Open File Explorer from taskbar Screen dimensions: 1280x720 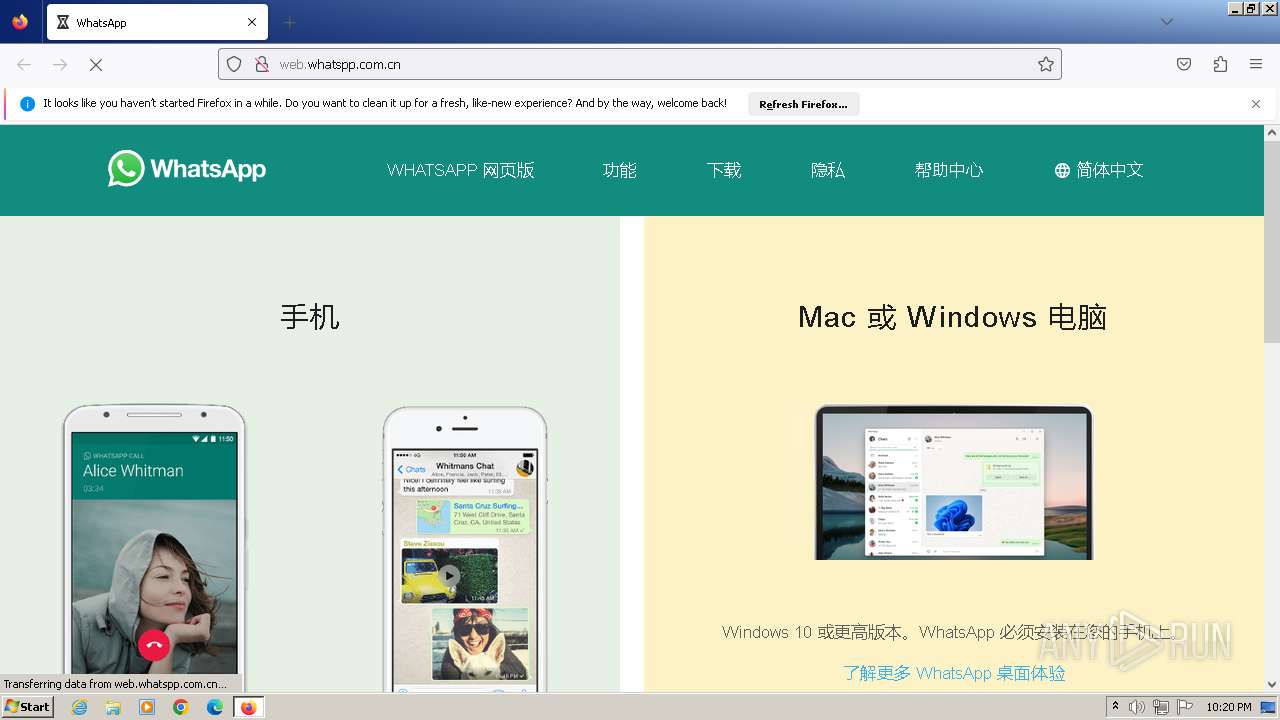[113, 707]
